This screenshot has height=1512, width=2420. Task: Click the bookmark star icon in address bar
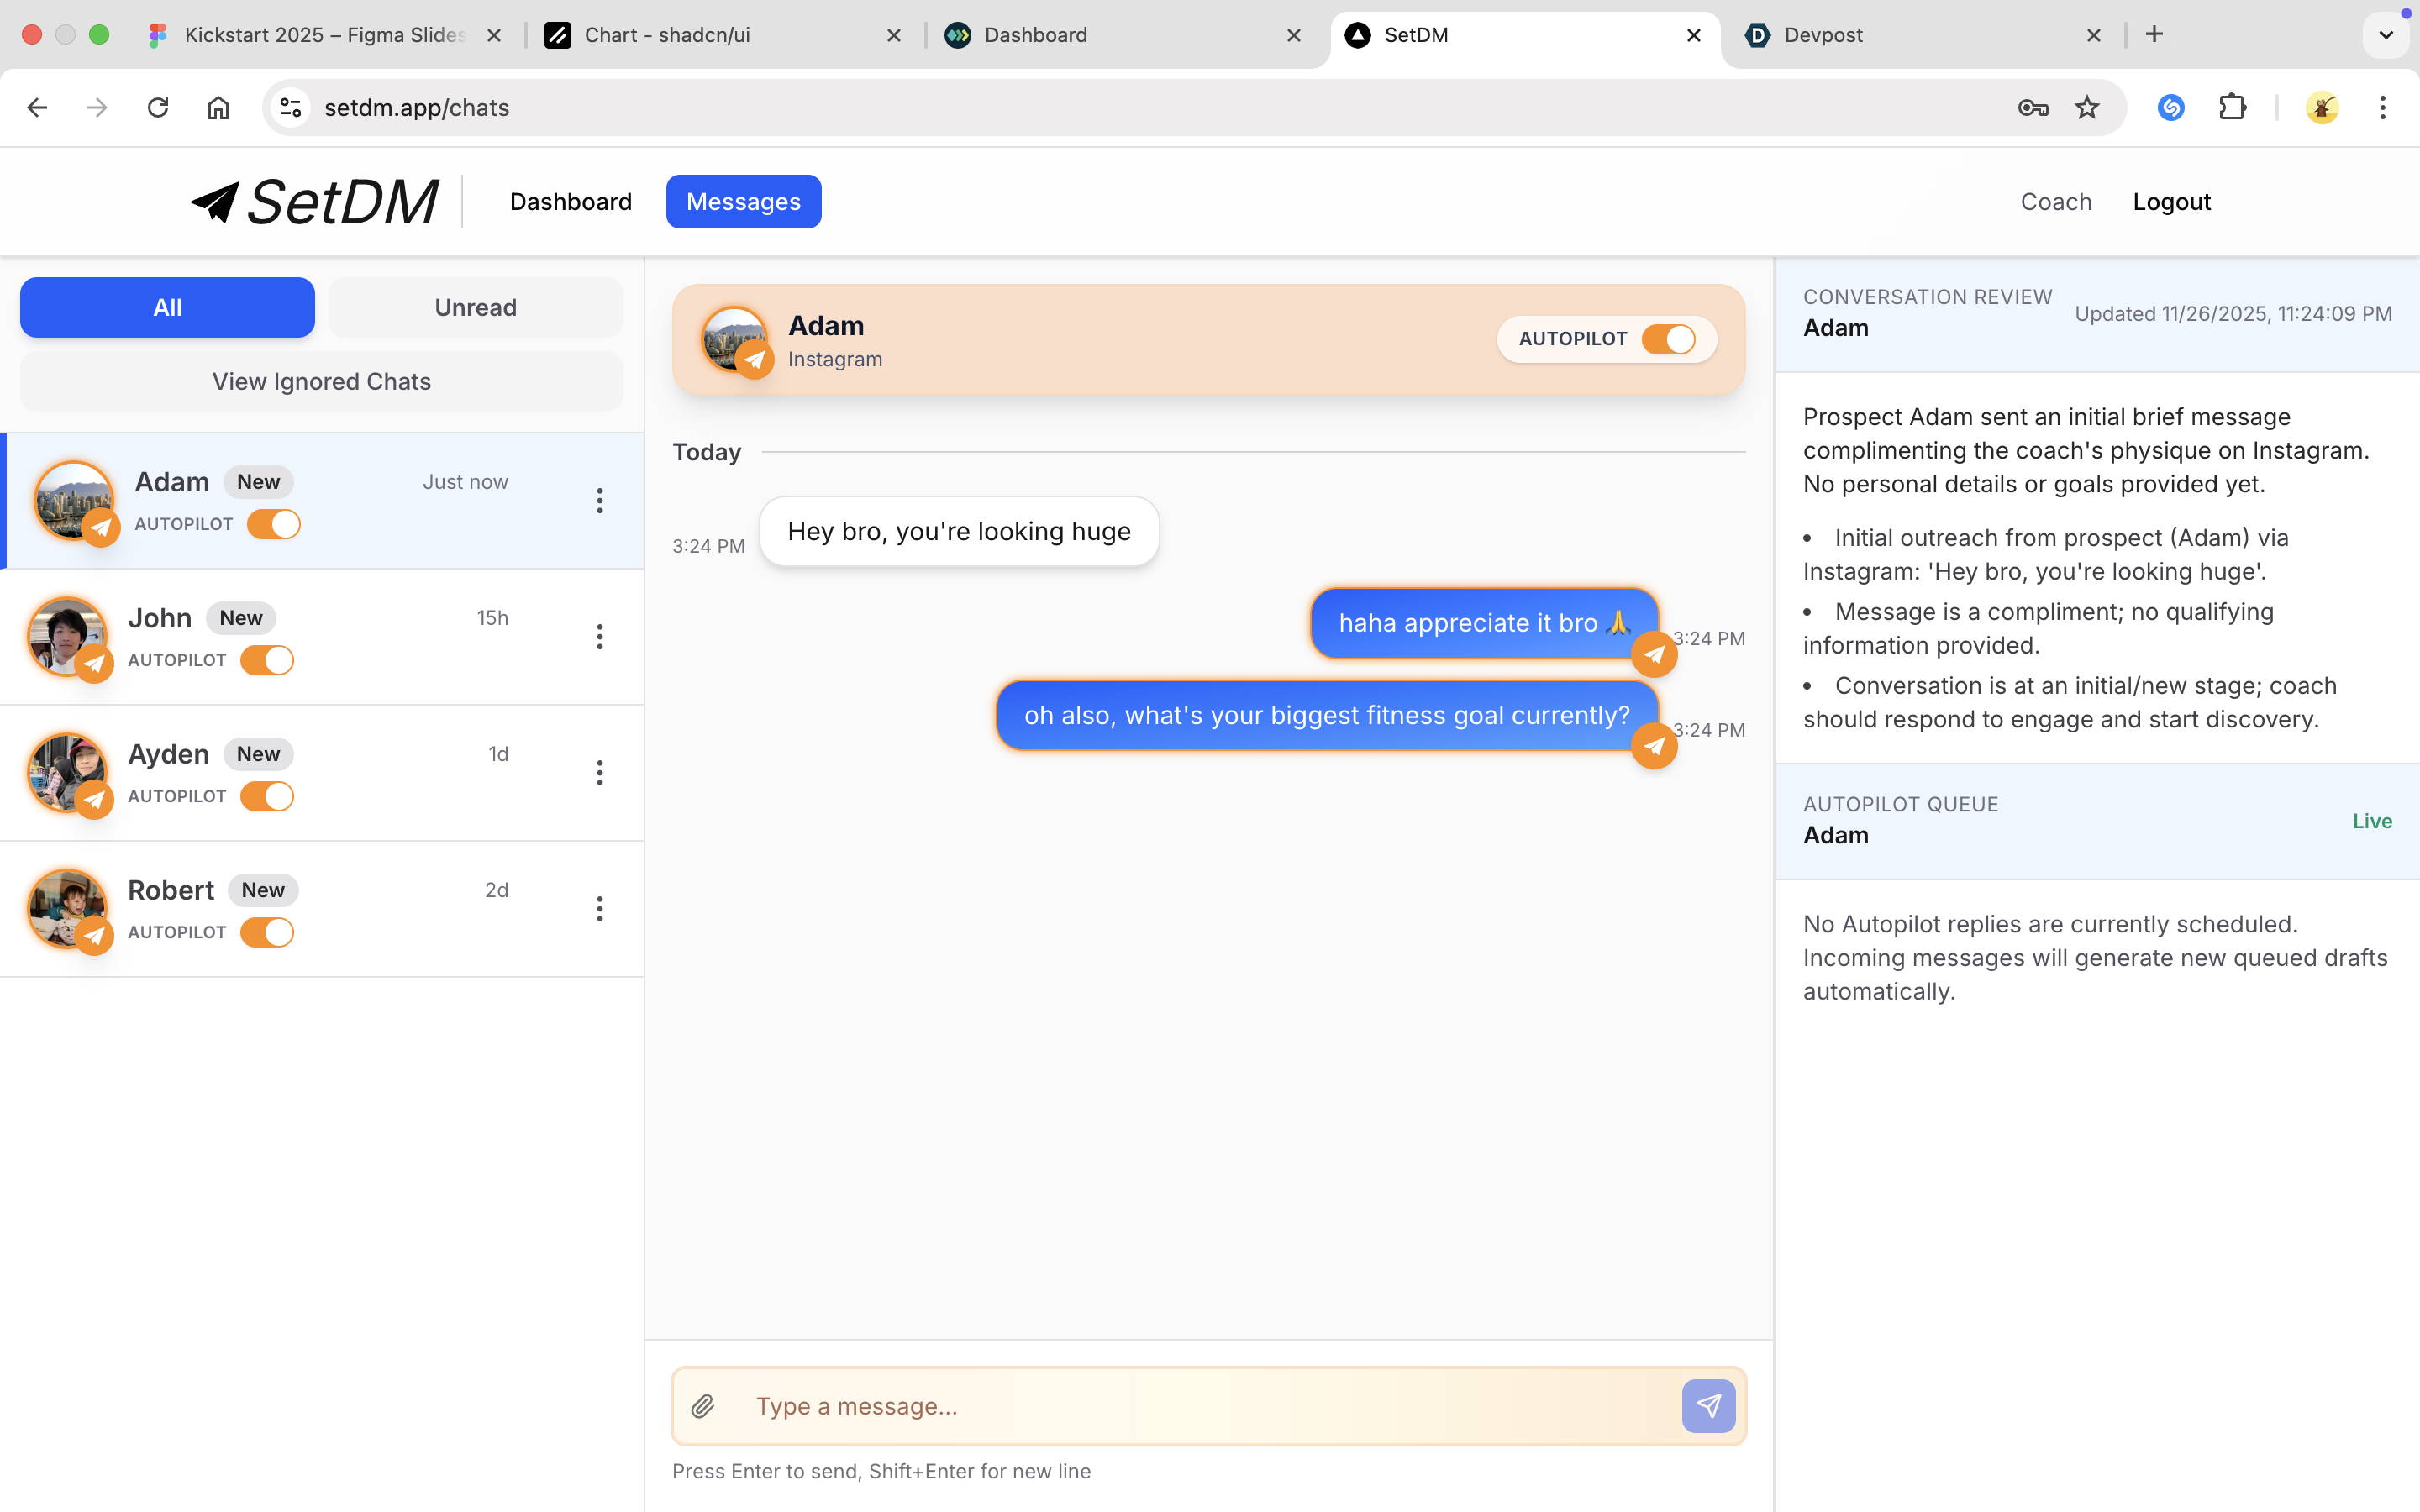pos(2087,108)
